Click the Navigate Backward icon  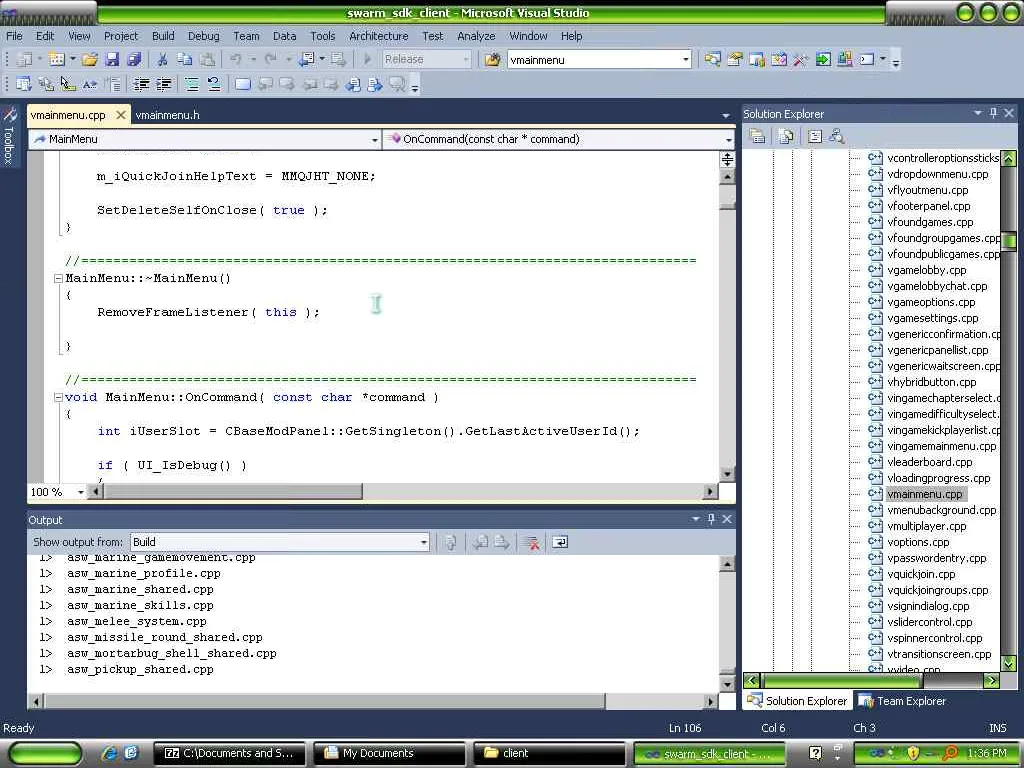[307, 59]
